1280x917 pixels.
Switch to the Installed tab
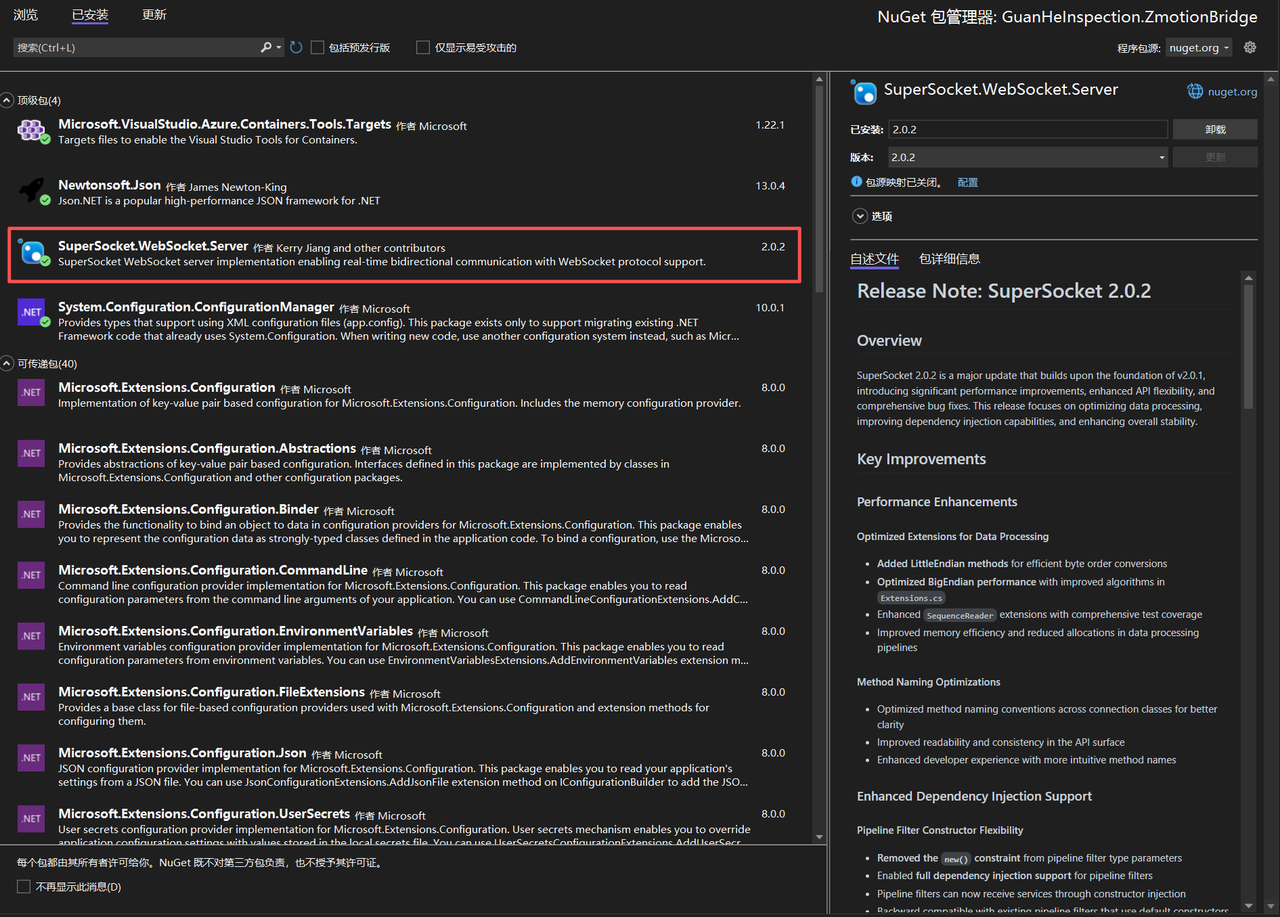(x=90, y=15)
